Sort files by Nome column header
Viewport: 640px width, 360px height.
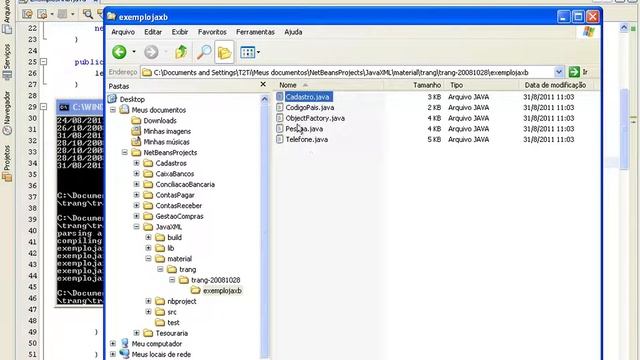pos(329,85)
